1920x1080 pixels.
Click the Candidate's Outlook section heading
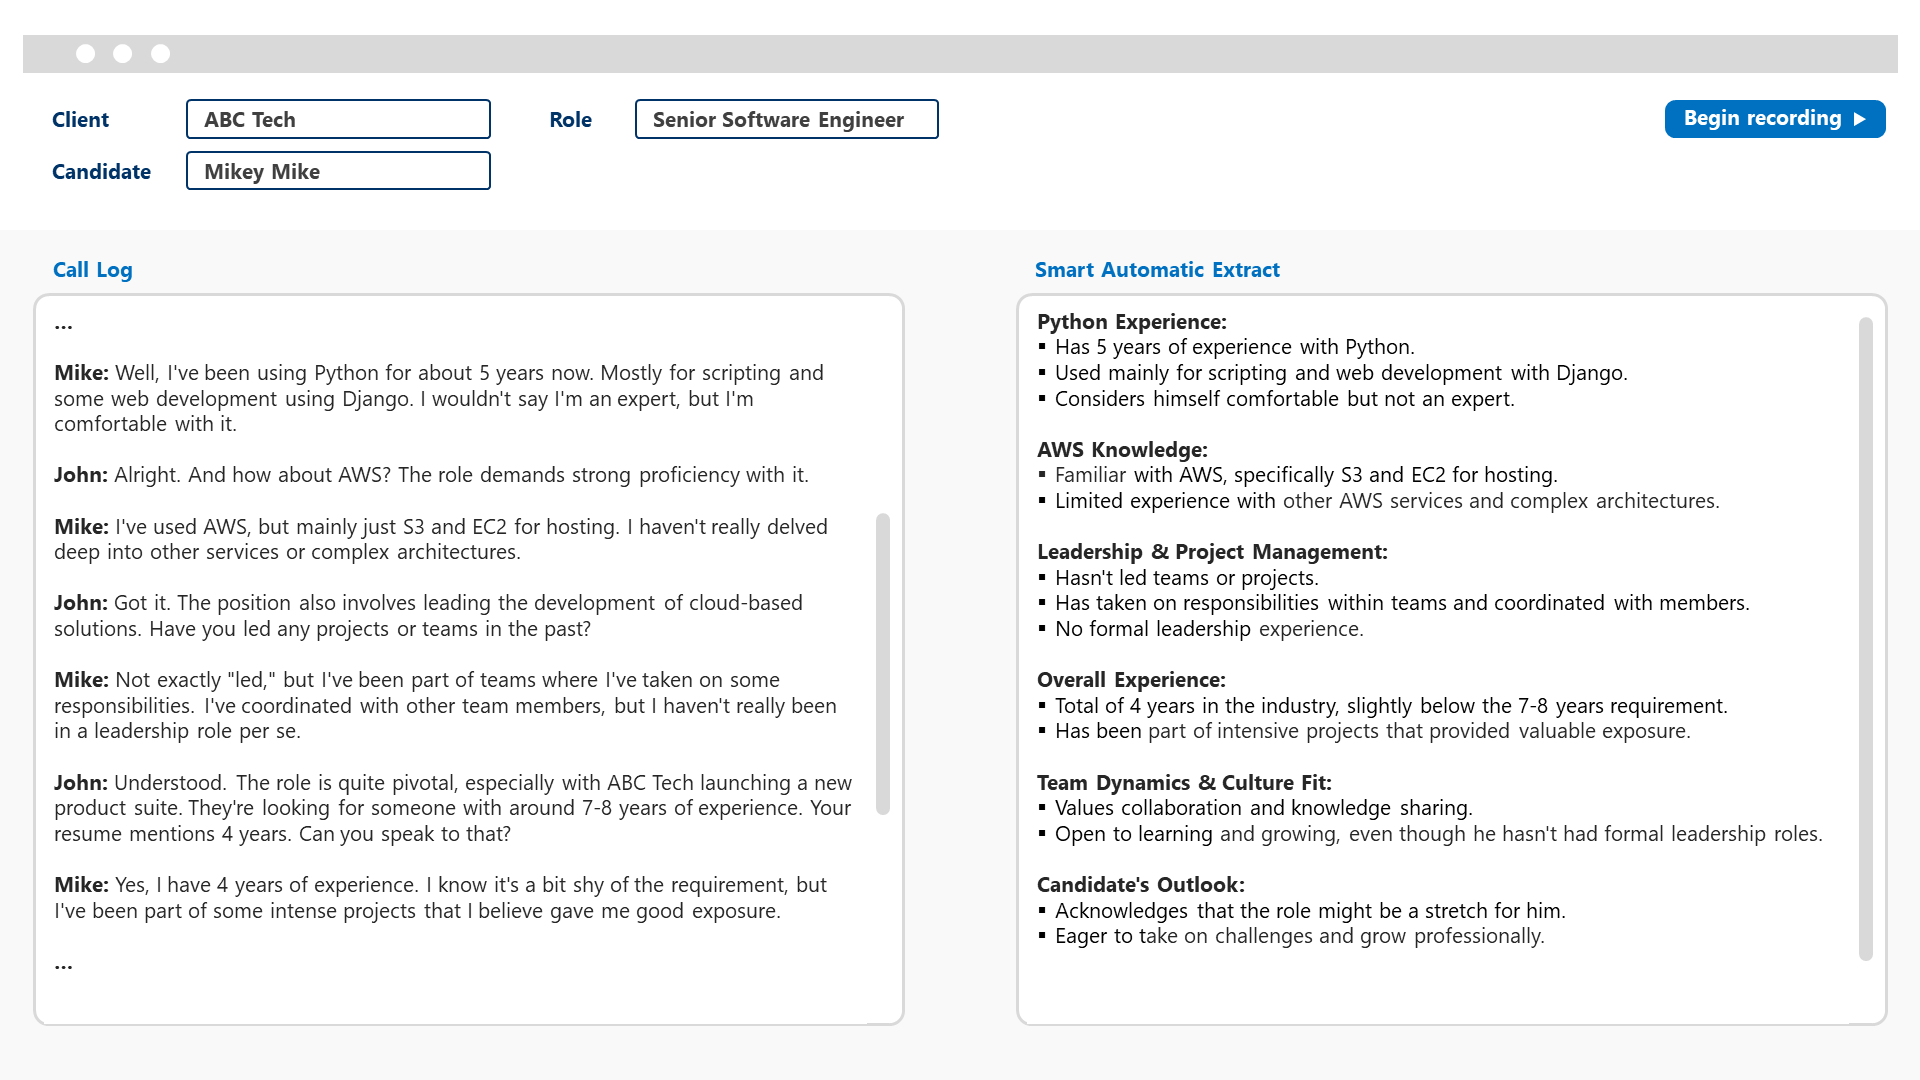[1140, 885]
